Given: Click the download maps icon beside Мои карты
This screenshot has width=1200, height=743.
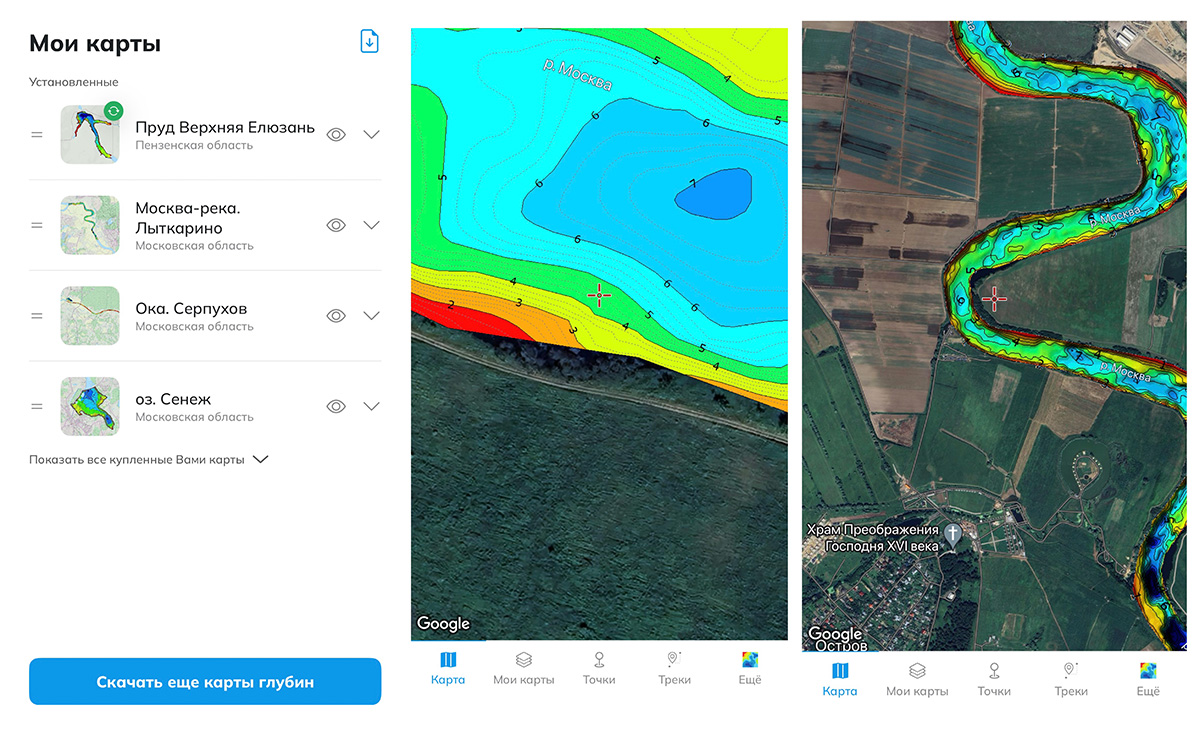Looking at the screenshot, I should pos(369,42).
